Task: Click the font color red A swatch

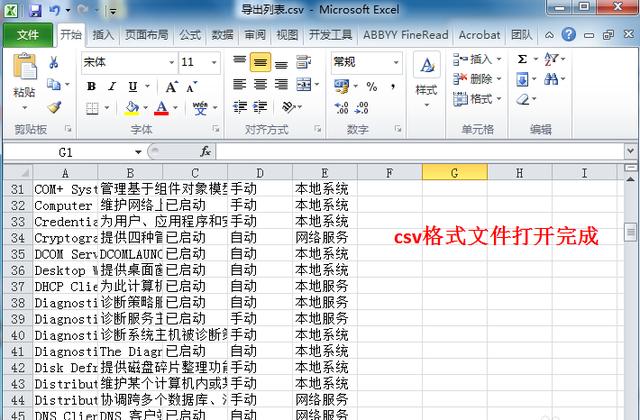Action: click(161, 108)
